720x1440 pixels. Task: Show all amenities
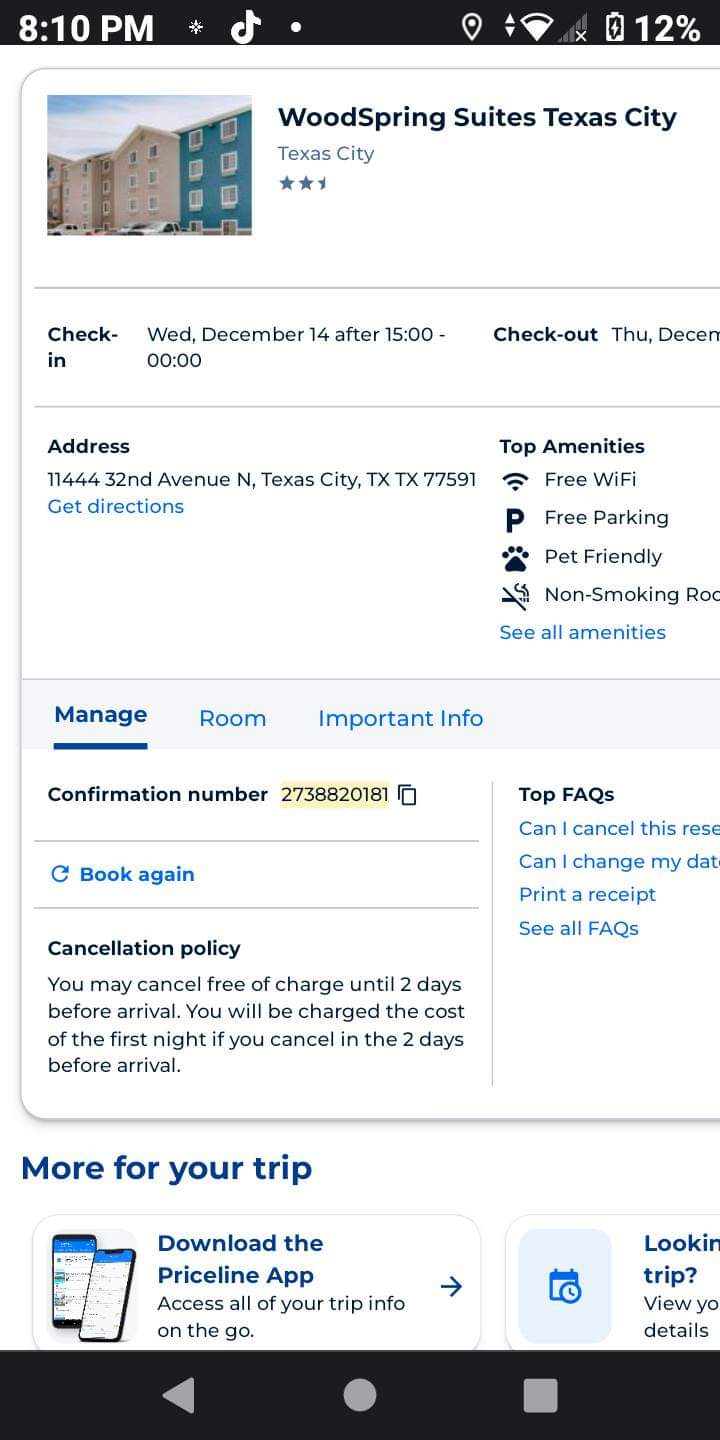point(582,632)
